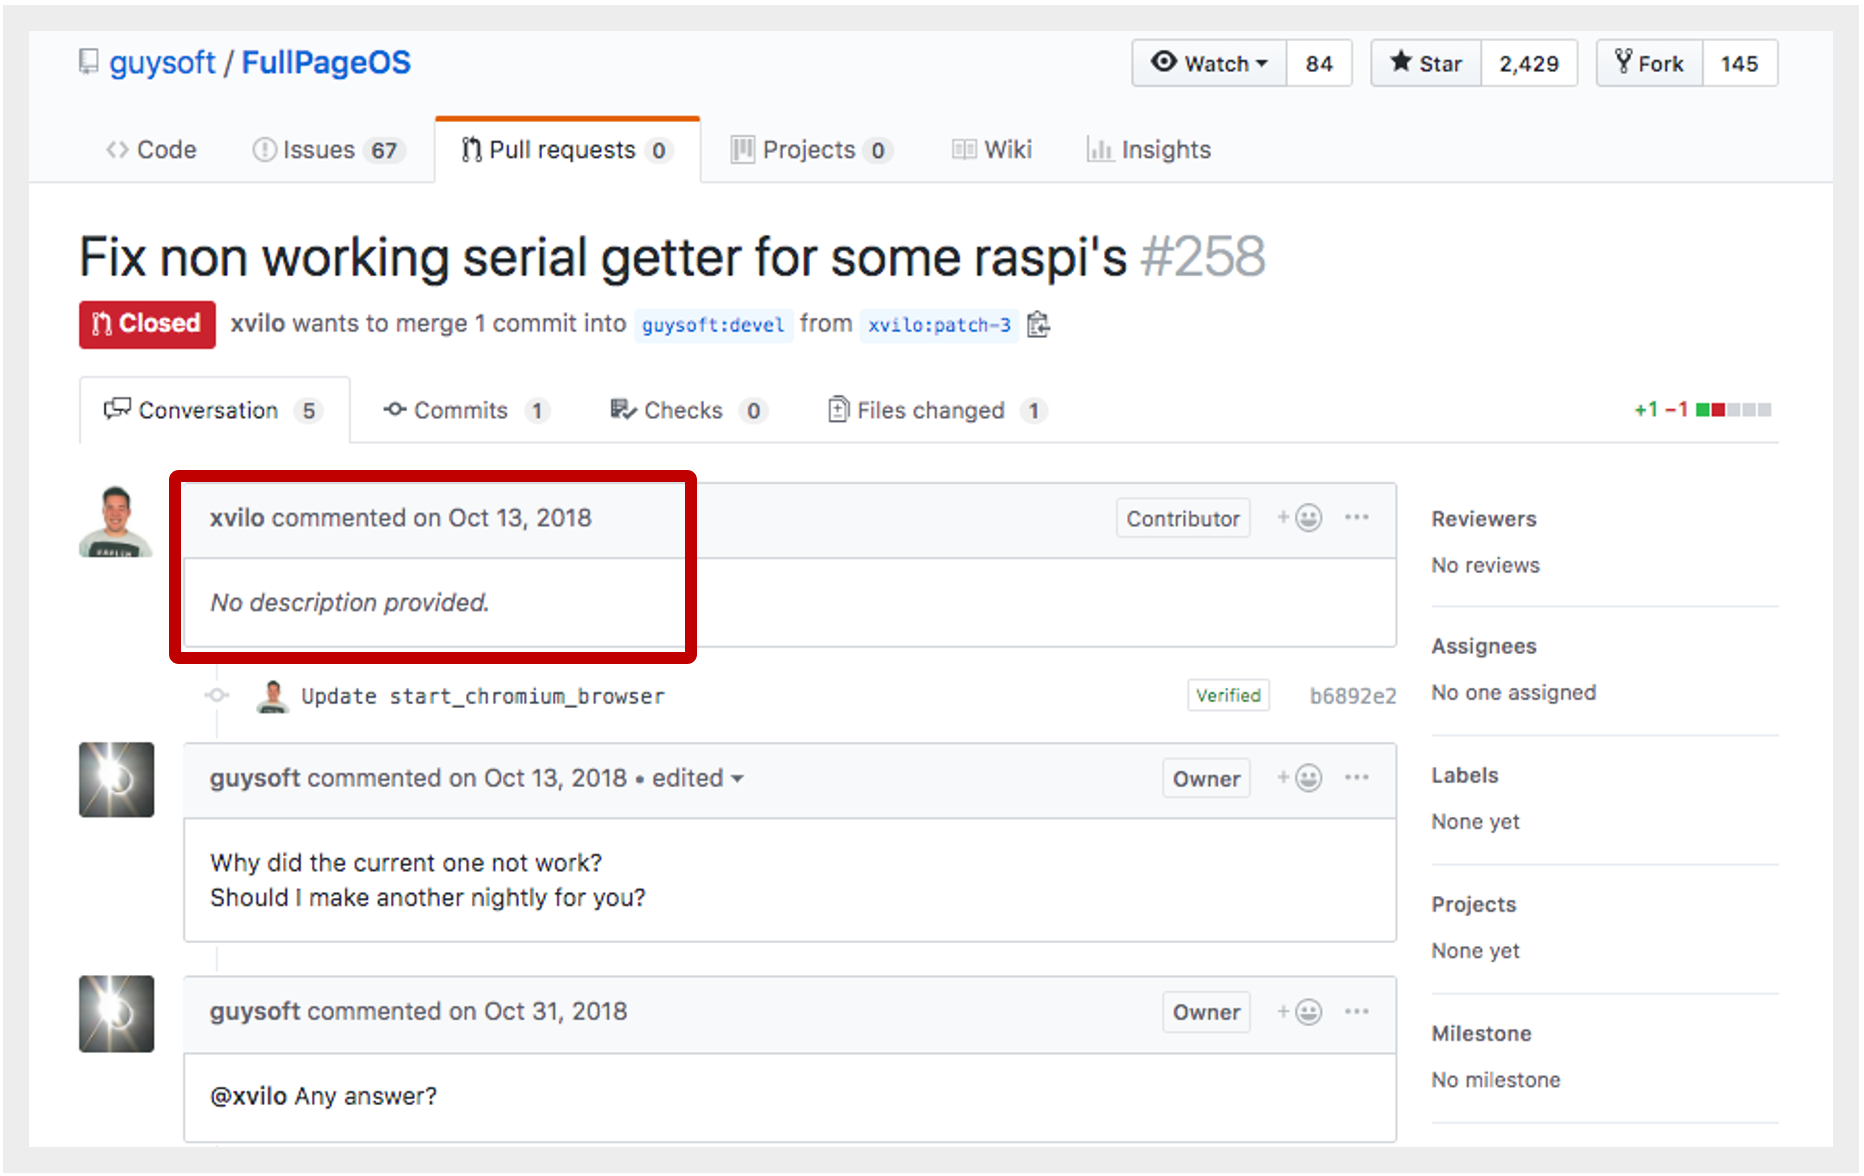Click the Closed status badge
The height and width of the screenshot is (1176, 1864).
[147, 324]
